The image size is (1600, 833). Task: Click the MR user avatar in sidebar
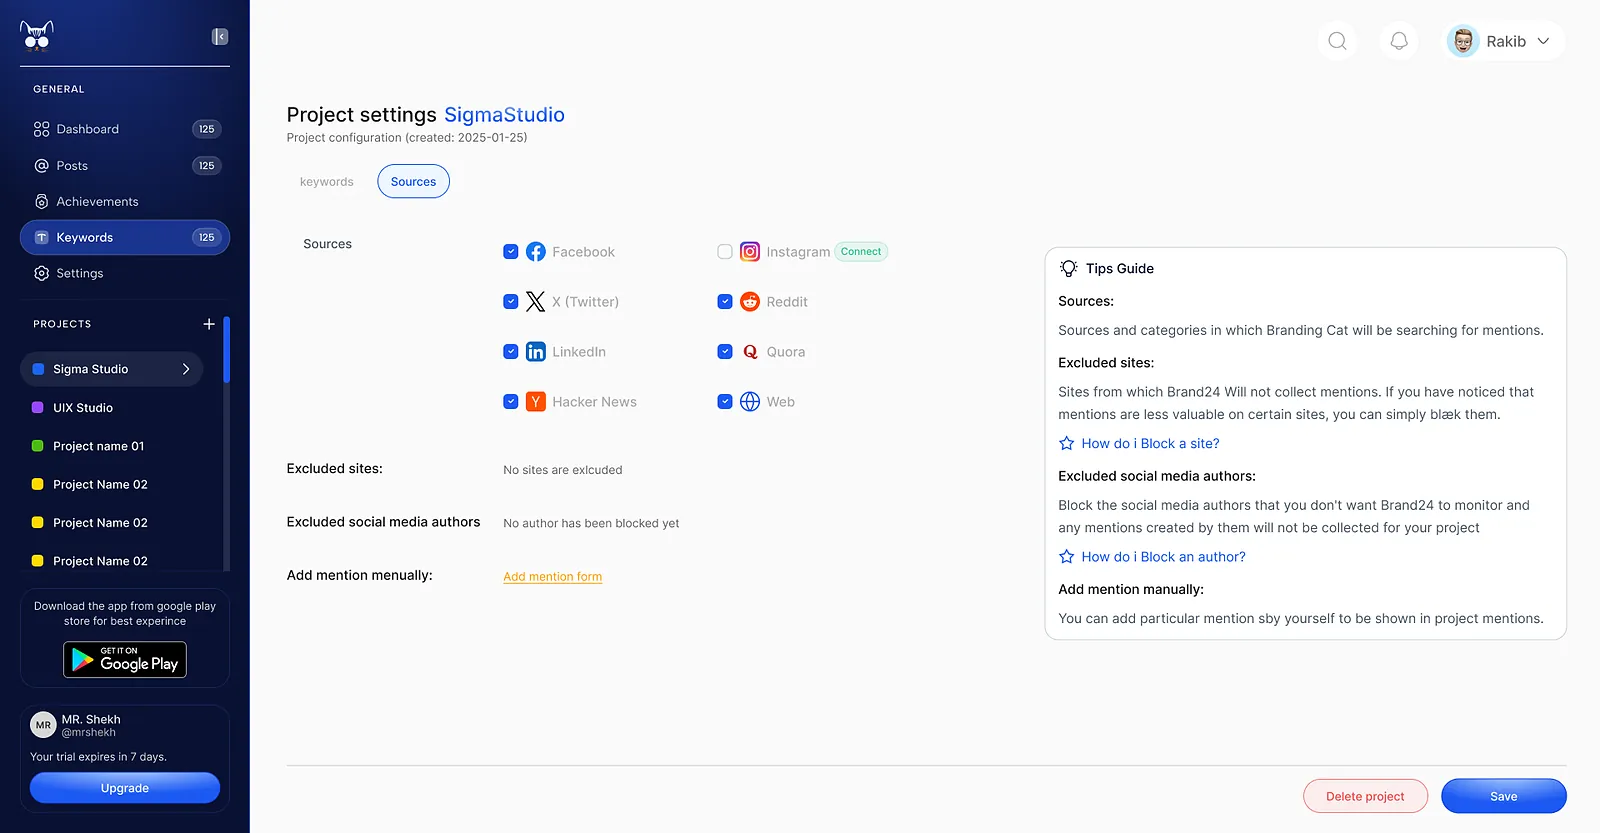[43, 725]
